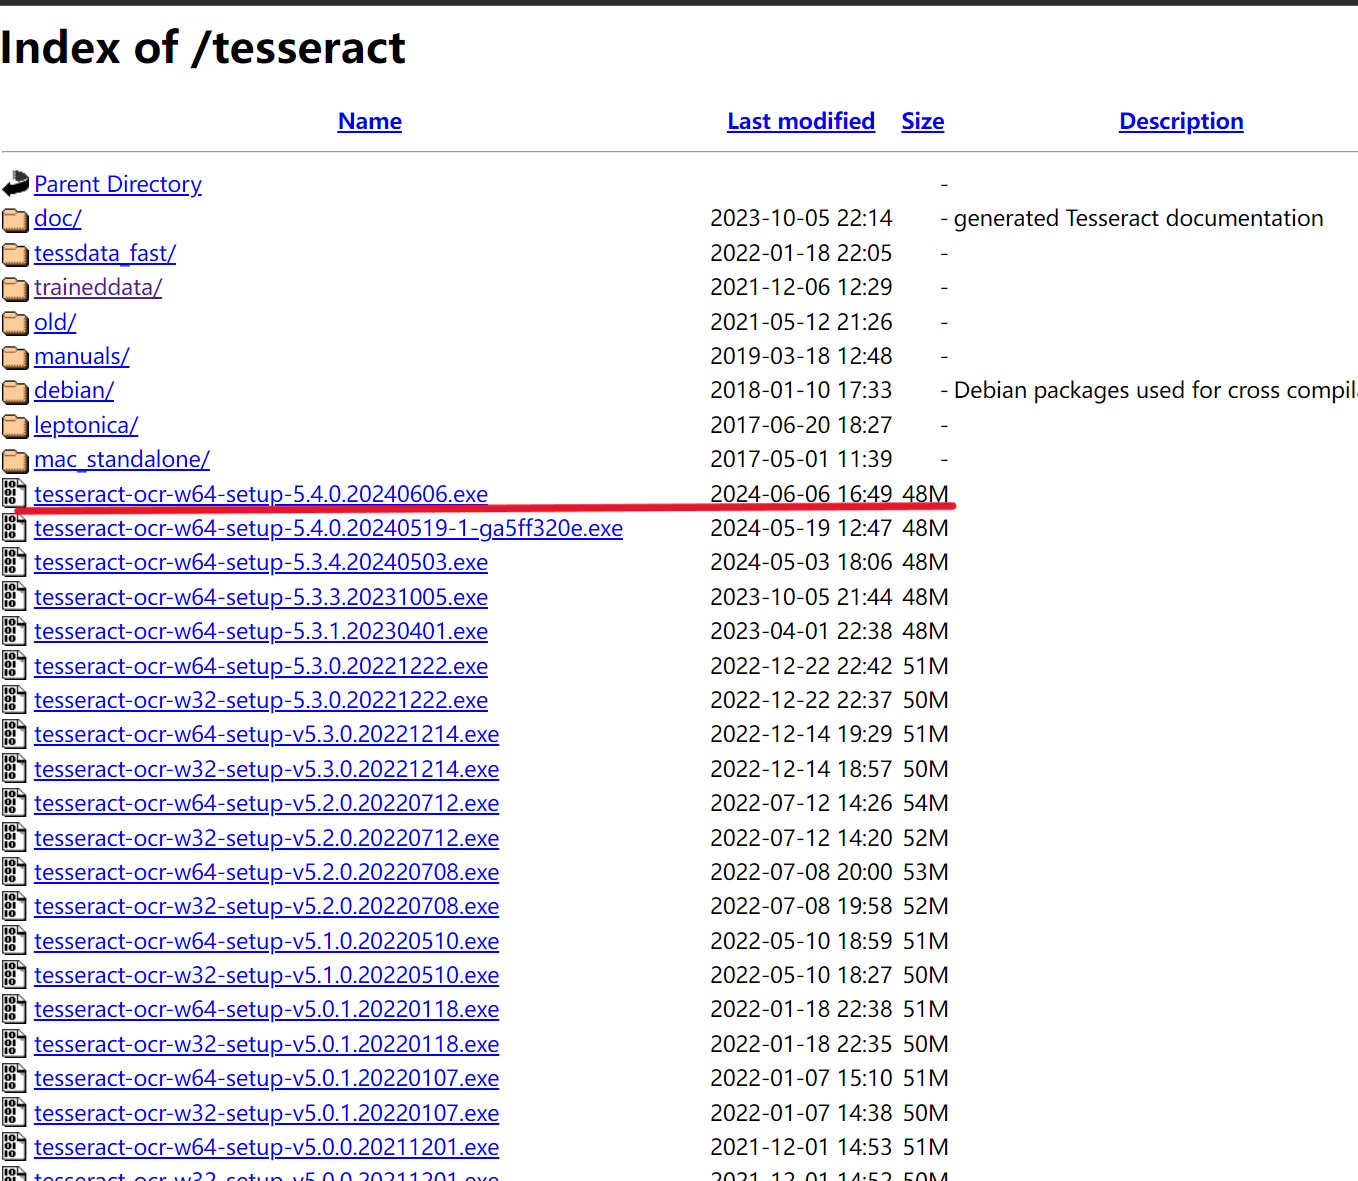Open the old/ folder
The width and height of the screenshot is (1358, 1181).
point(55,322)
